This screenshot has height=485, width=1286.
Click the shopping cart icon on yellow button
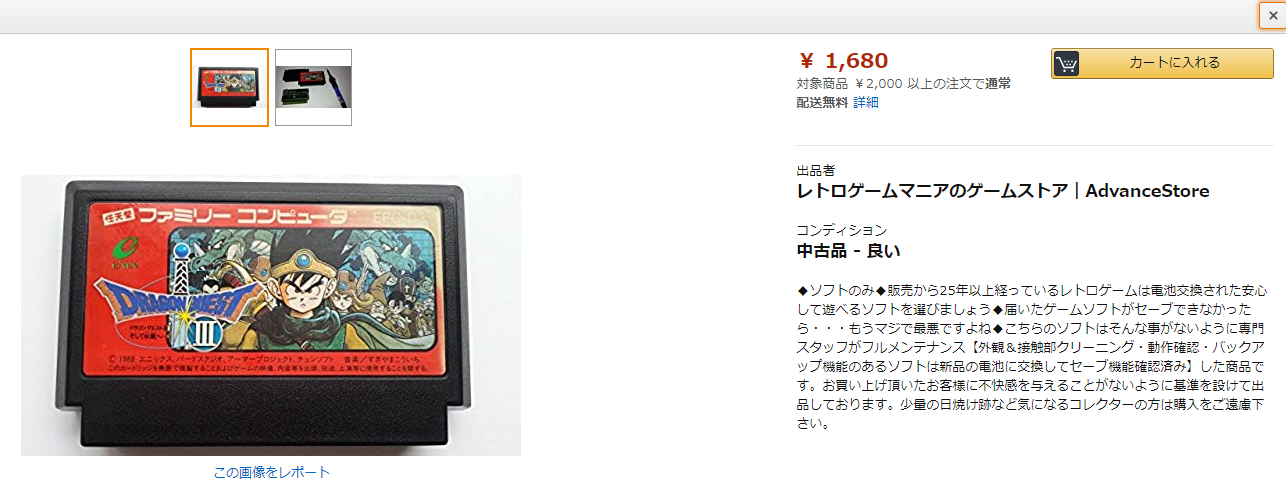click(x=1067, y=63)
